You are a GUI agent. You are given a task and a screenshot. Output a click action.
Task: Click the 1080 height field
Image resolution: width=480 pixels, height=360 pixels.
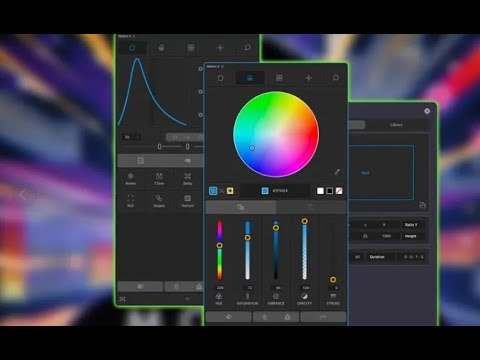click(386, 236)
